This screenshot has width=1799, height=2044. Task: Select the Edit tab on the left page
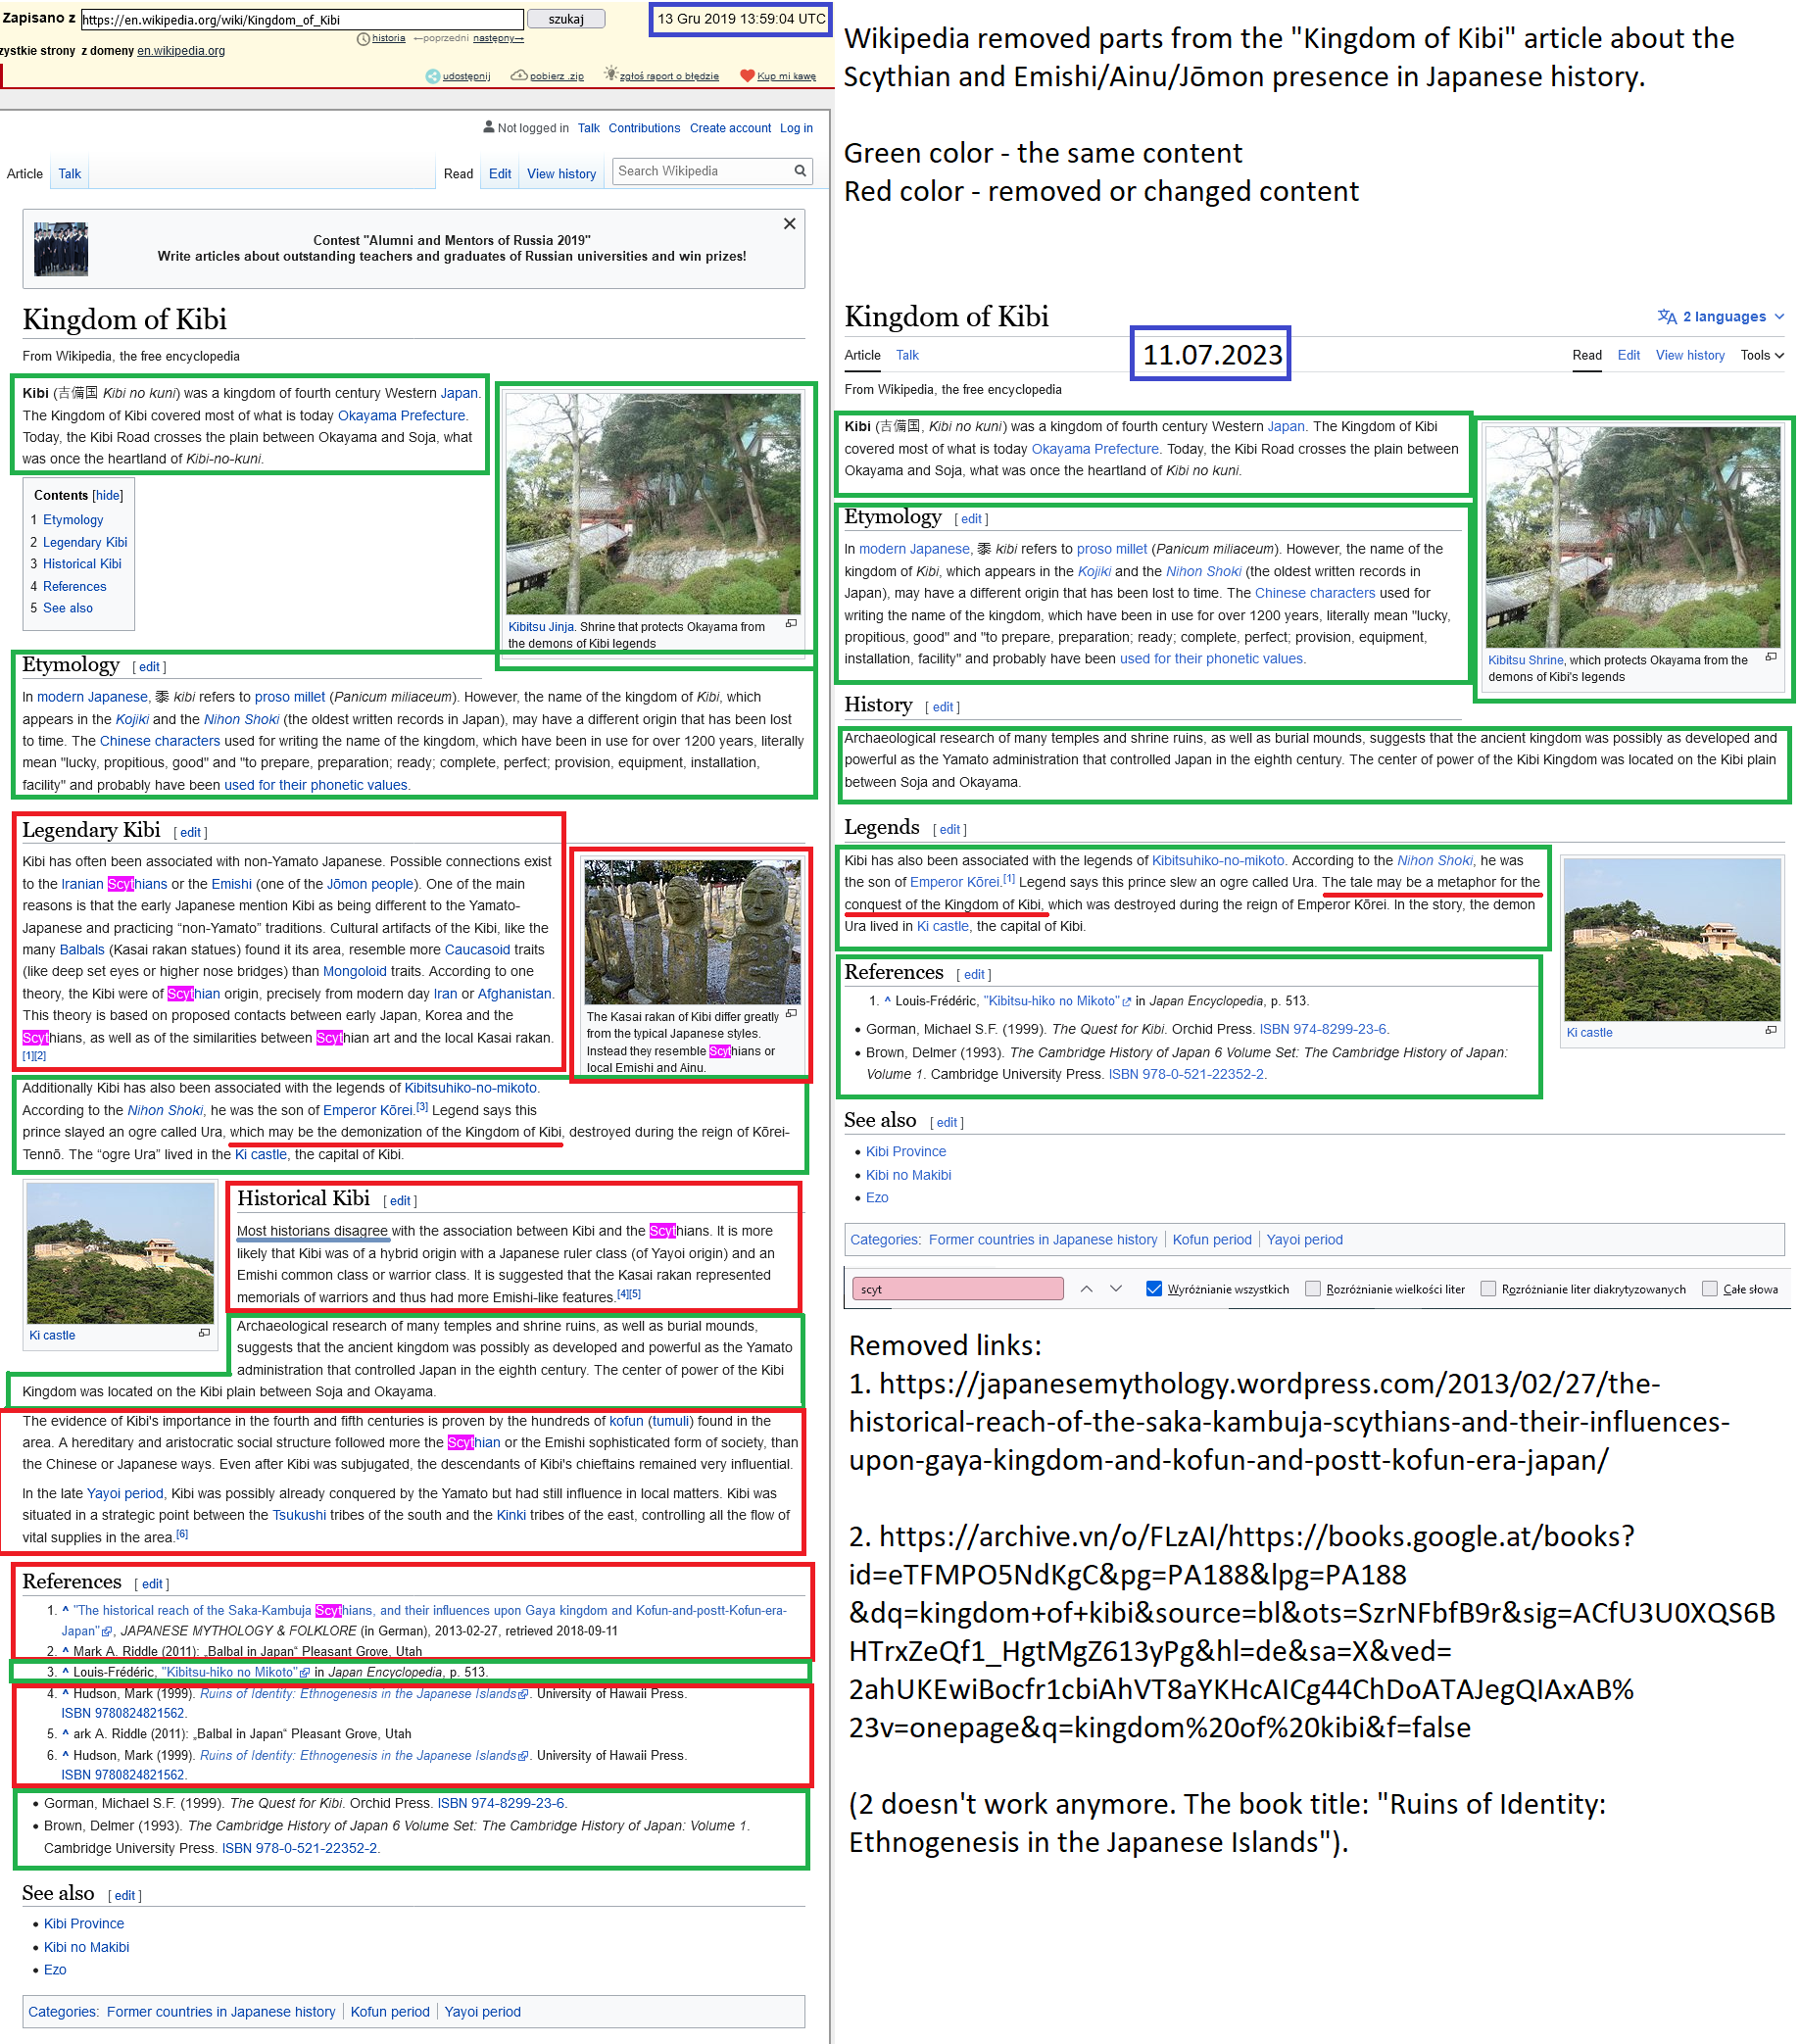coord(500,173)
